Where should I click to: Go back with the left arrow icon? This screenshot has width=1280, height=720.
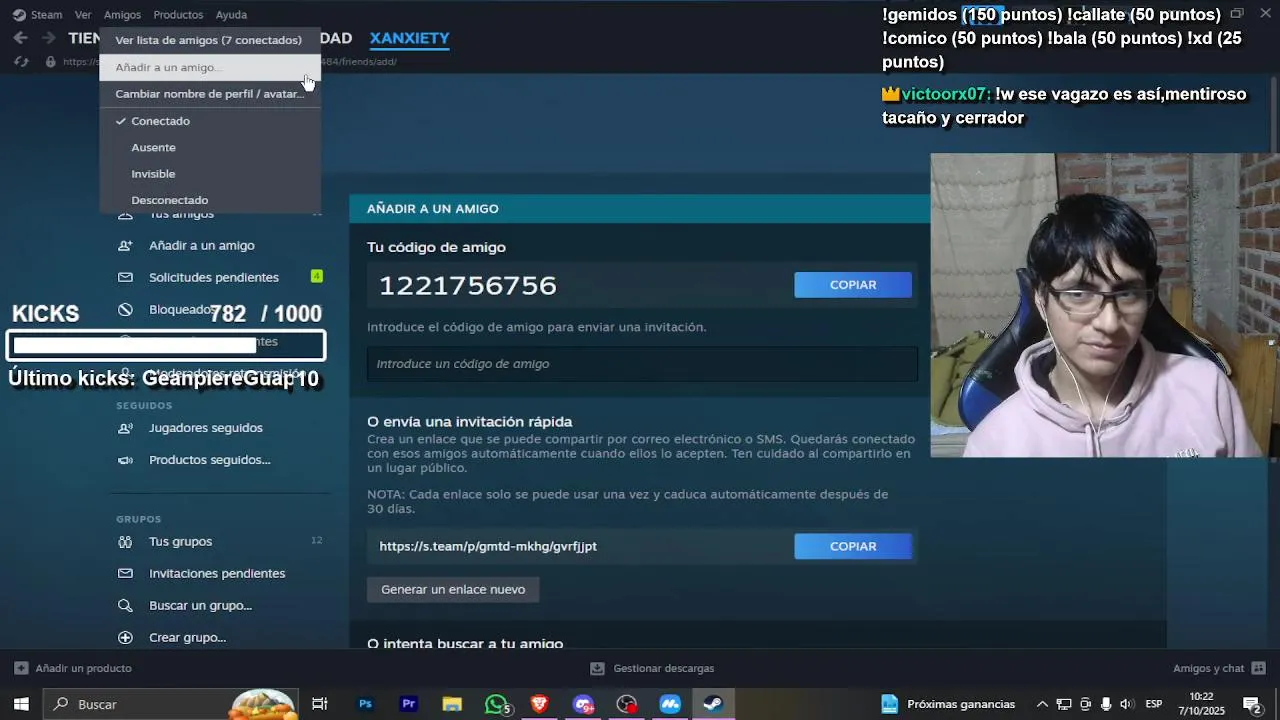(x=21, y=38)
